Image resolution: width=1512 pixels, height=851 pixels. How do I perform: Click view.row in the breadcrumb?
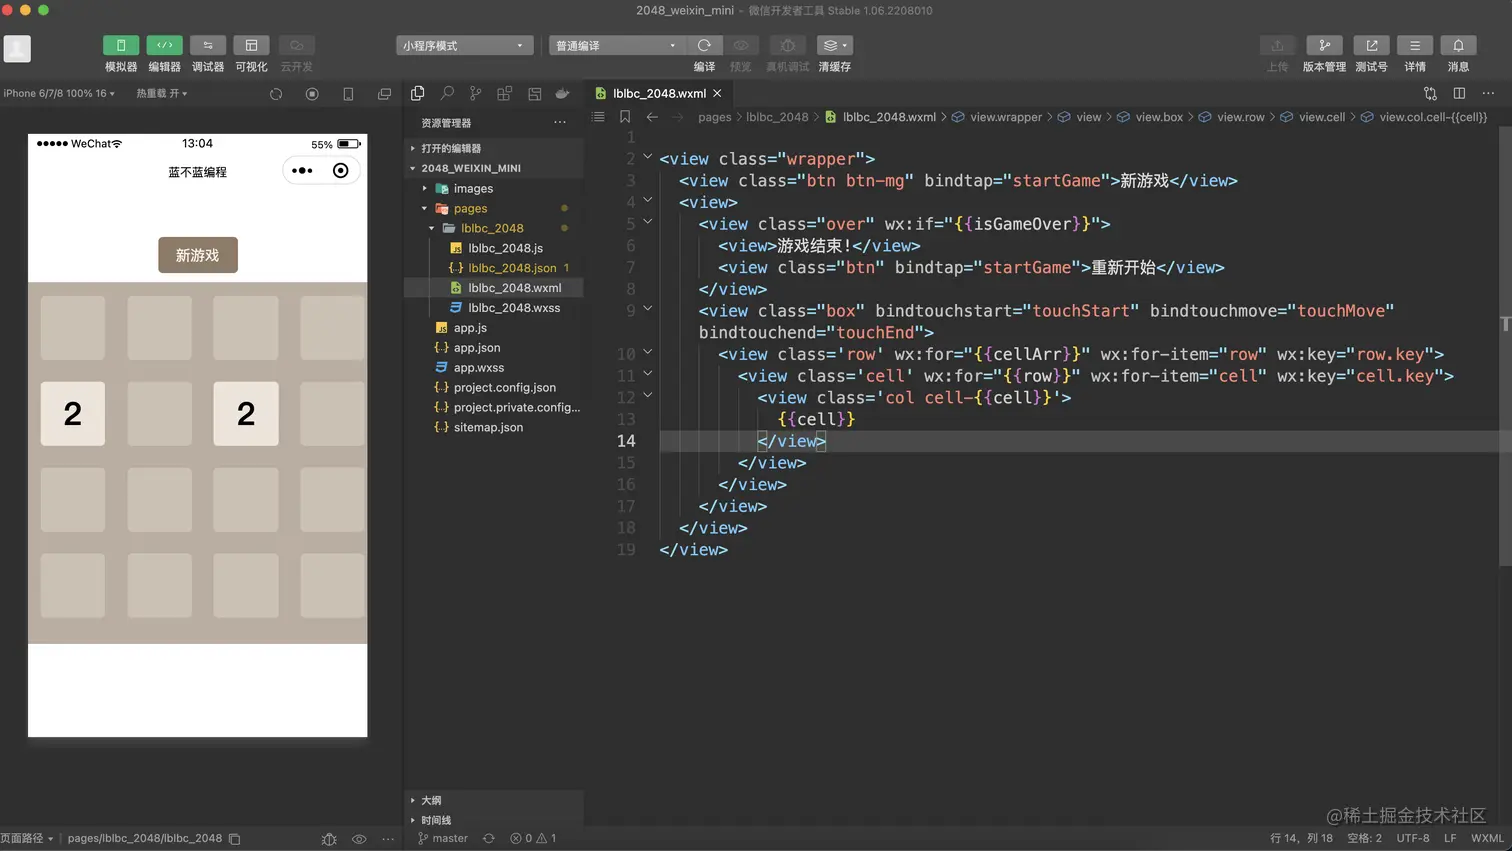(x=1241, y=117)
